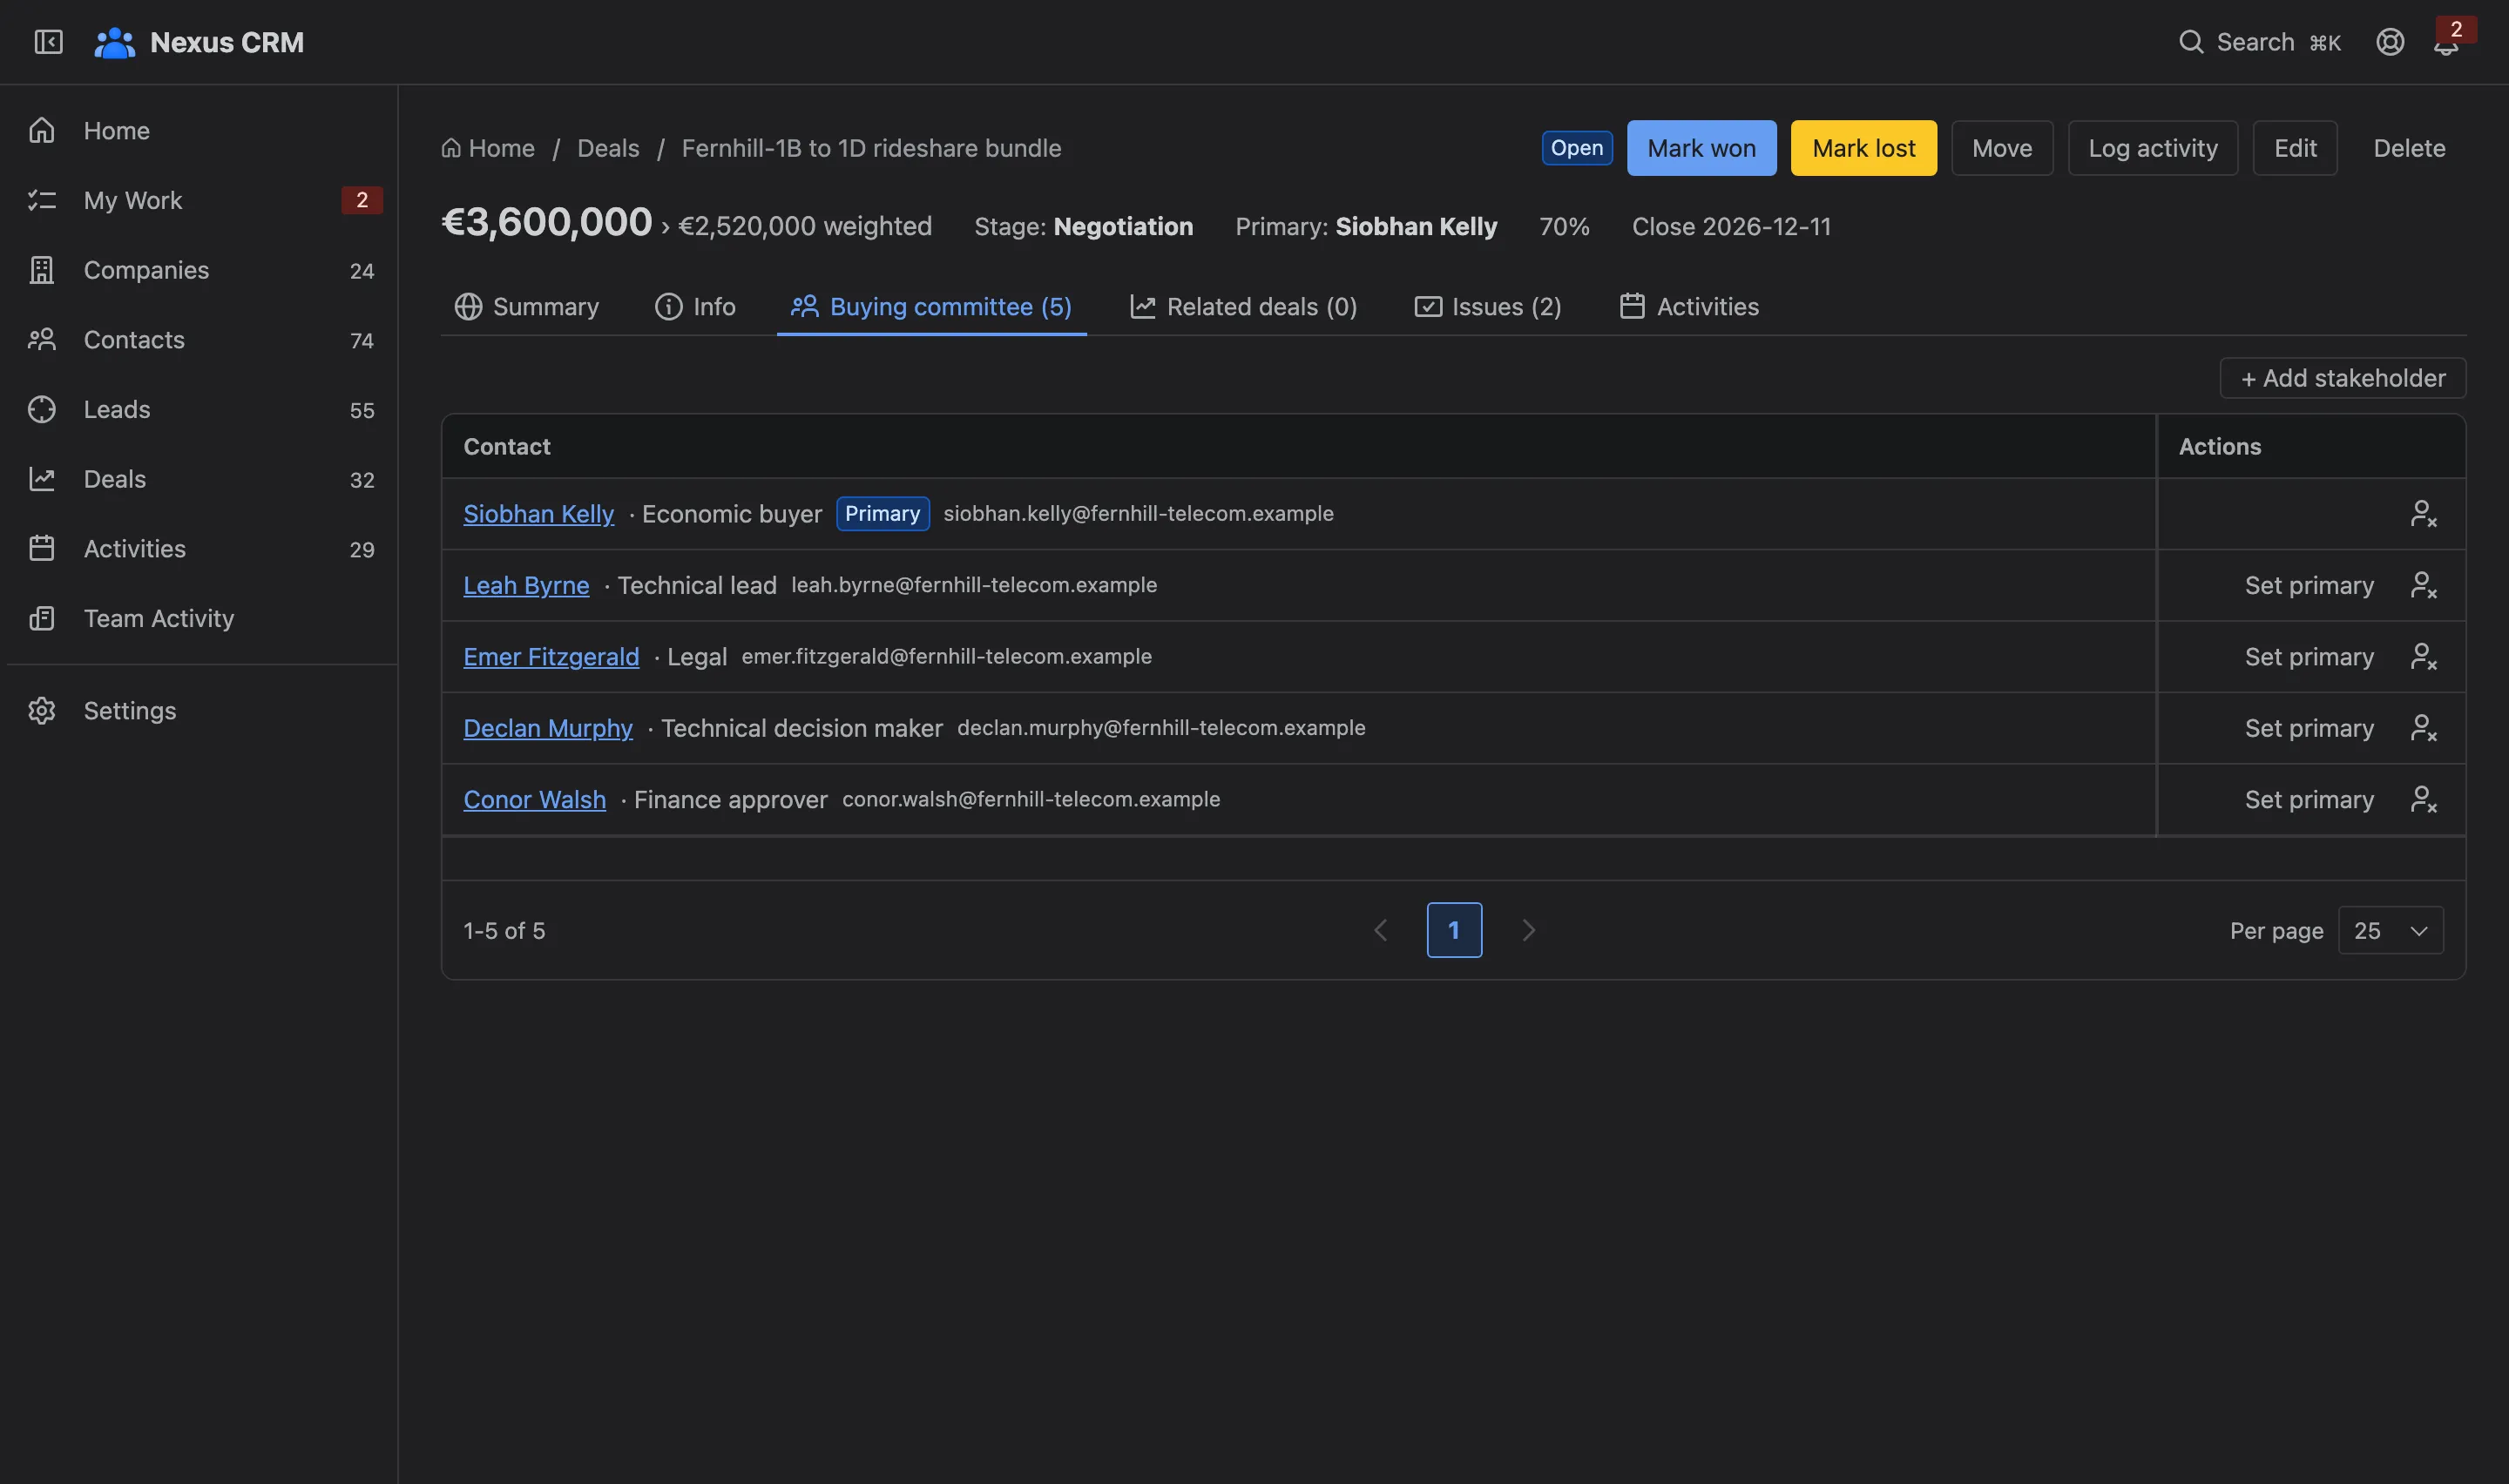This screenshot has width=2509, height=1484.
Task: Open Declan Murphy contact link
Action: point(548,728)
